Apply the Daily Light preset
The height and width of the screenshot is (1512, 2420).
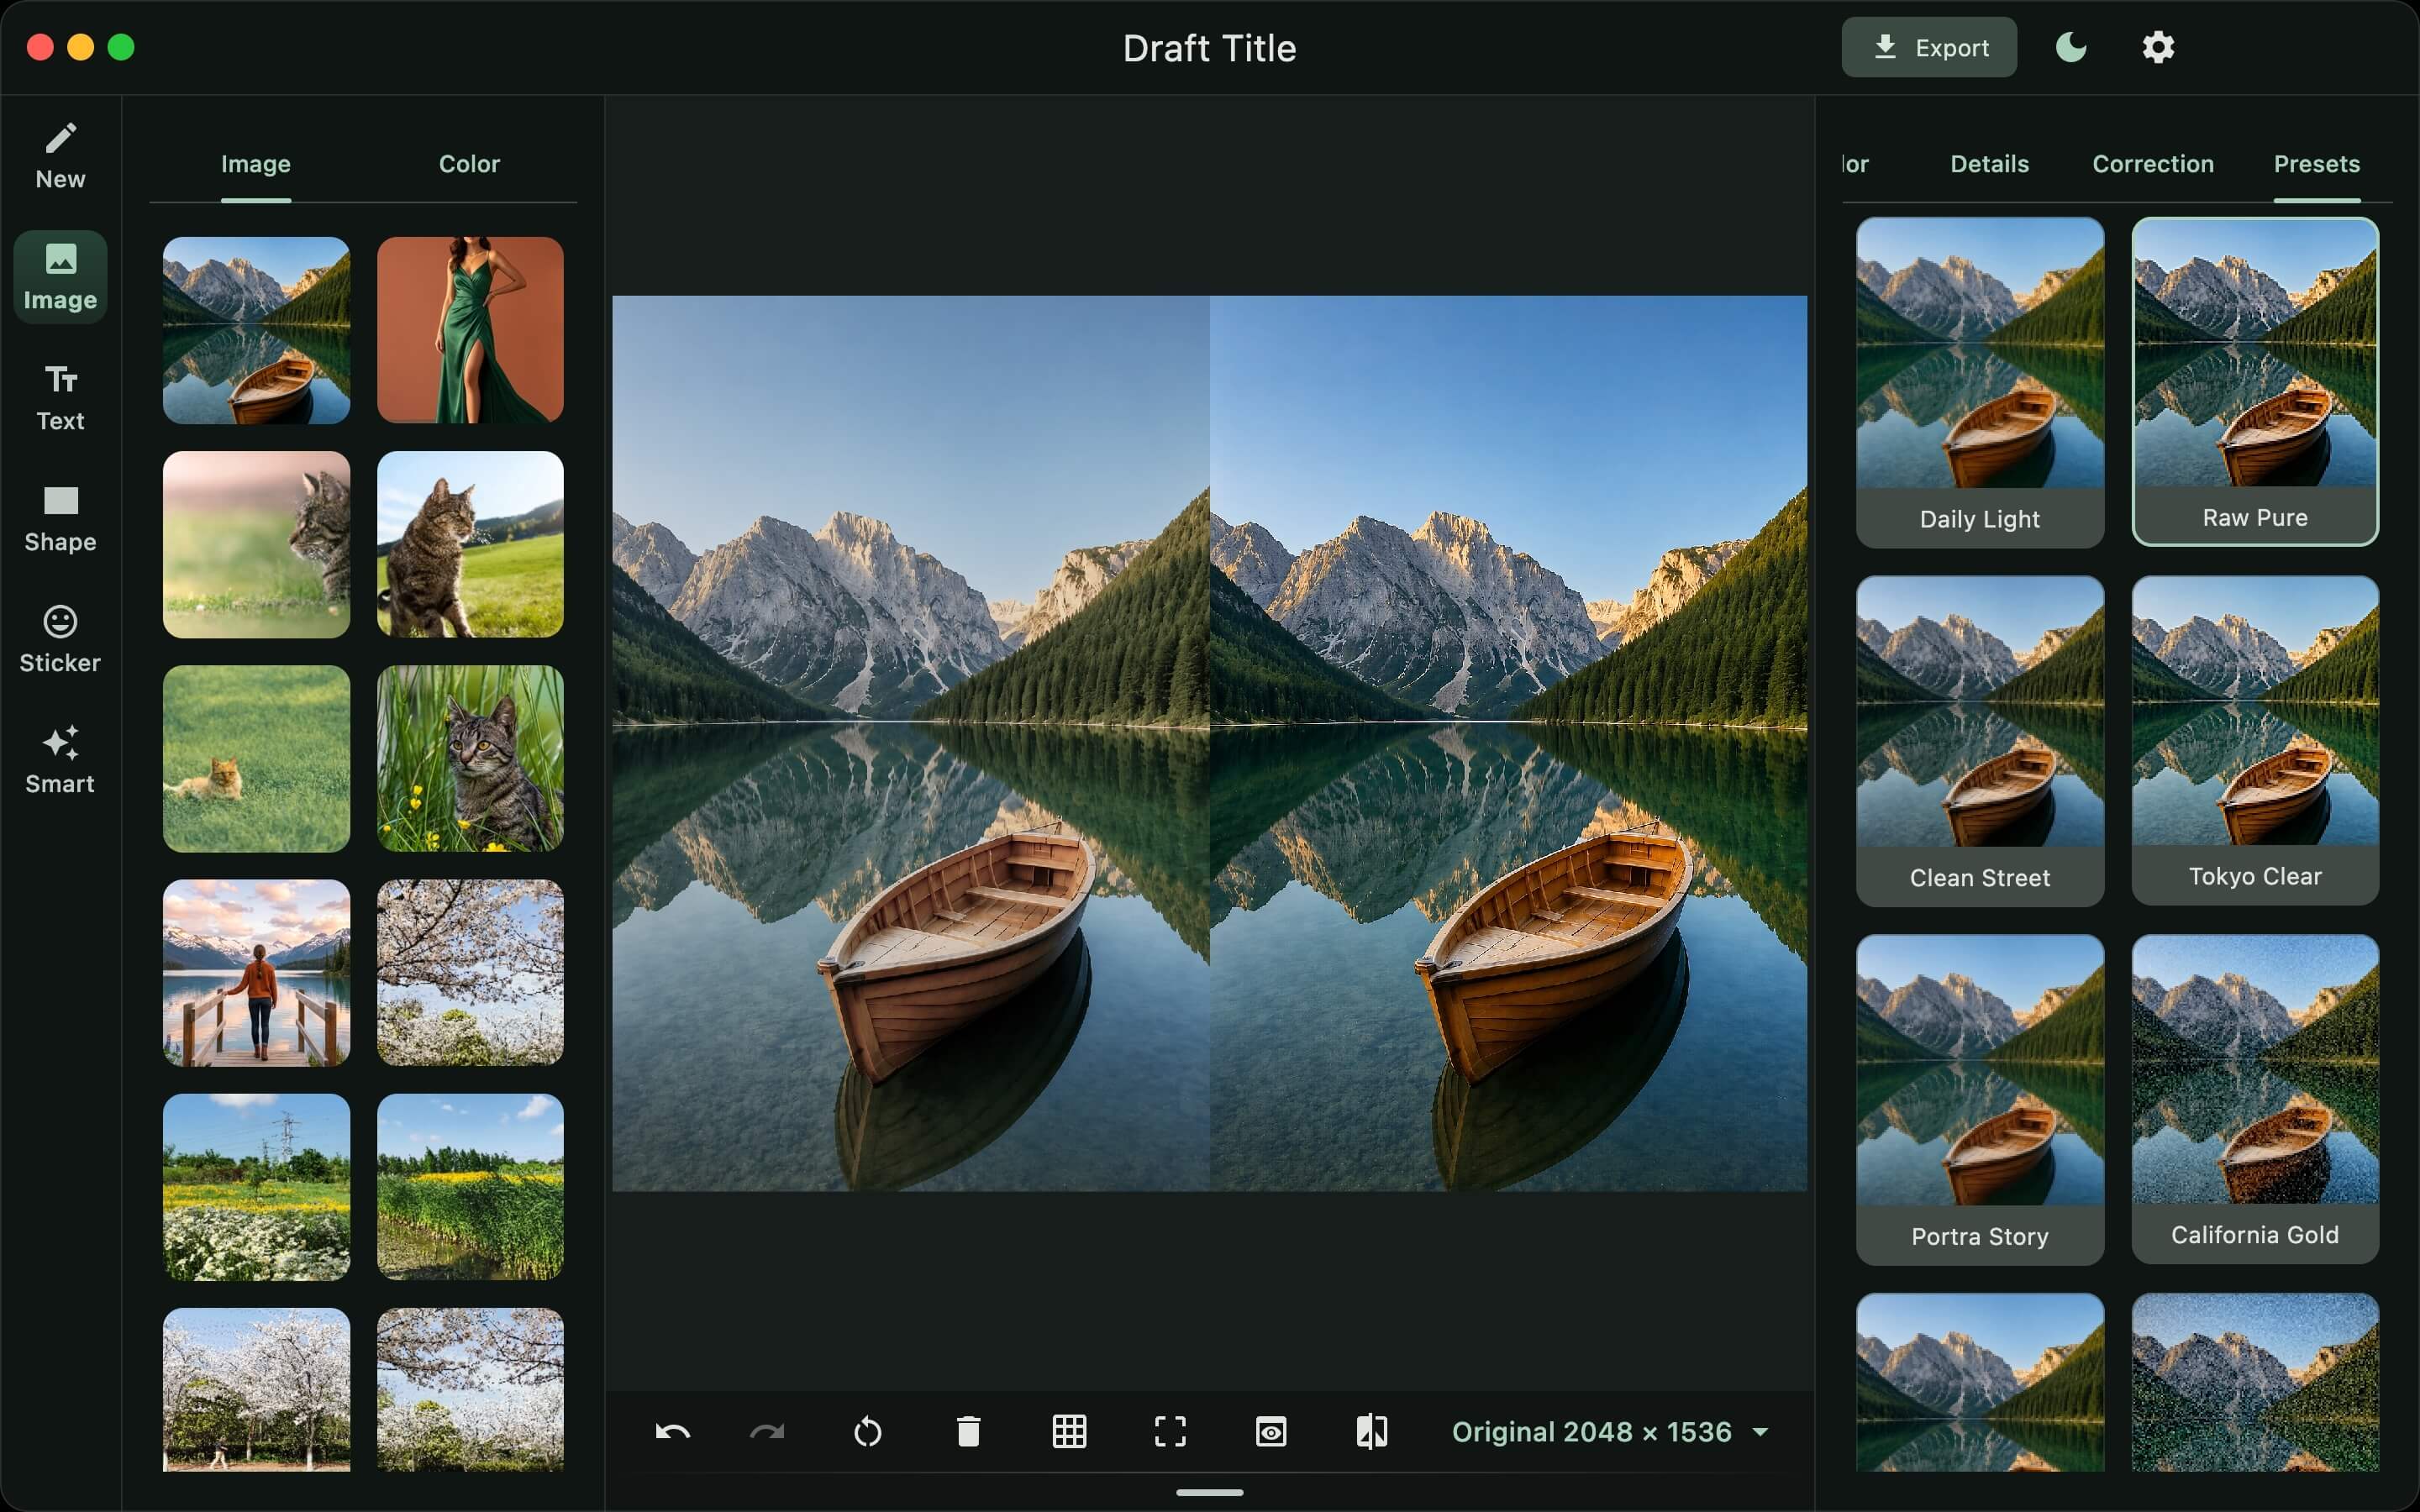pyautogui.click(x=1980, y=382)
